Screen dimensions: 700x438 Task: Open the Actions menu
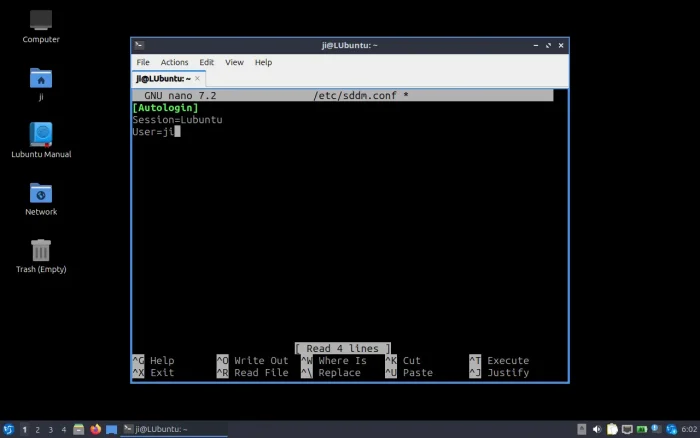pyautogui.click(x=174, y=62)
